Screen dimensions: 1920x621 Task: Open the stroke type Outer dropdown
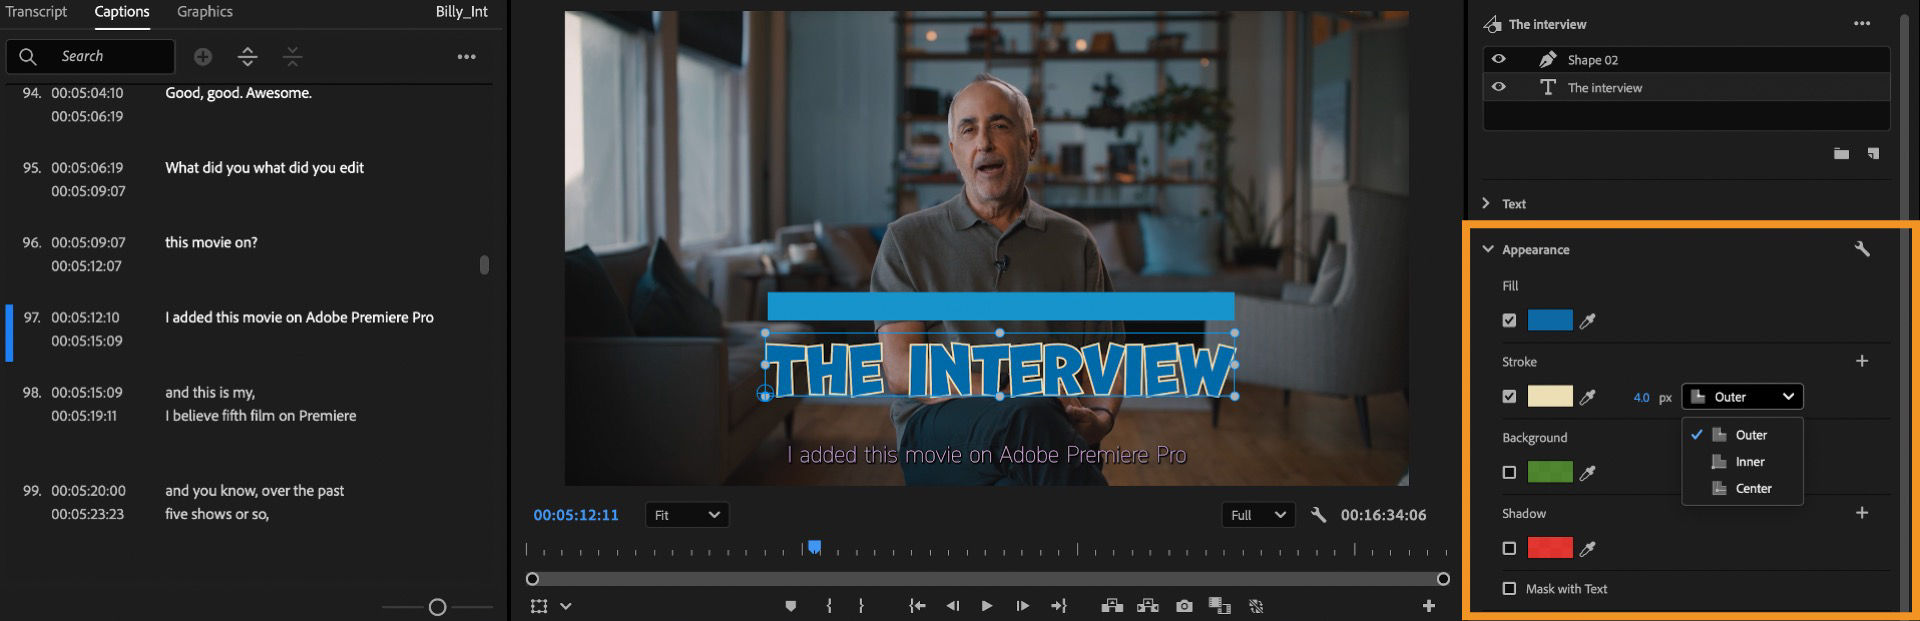[1742, 397]
